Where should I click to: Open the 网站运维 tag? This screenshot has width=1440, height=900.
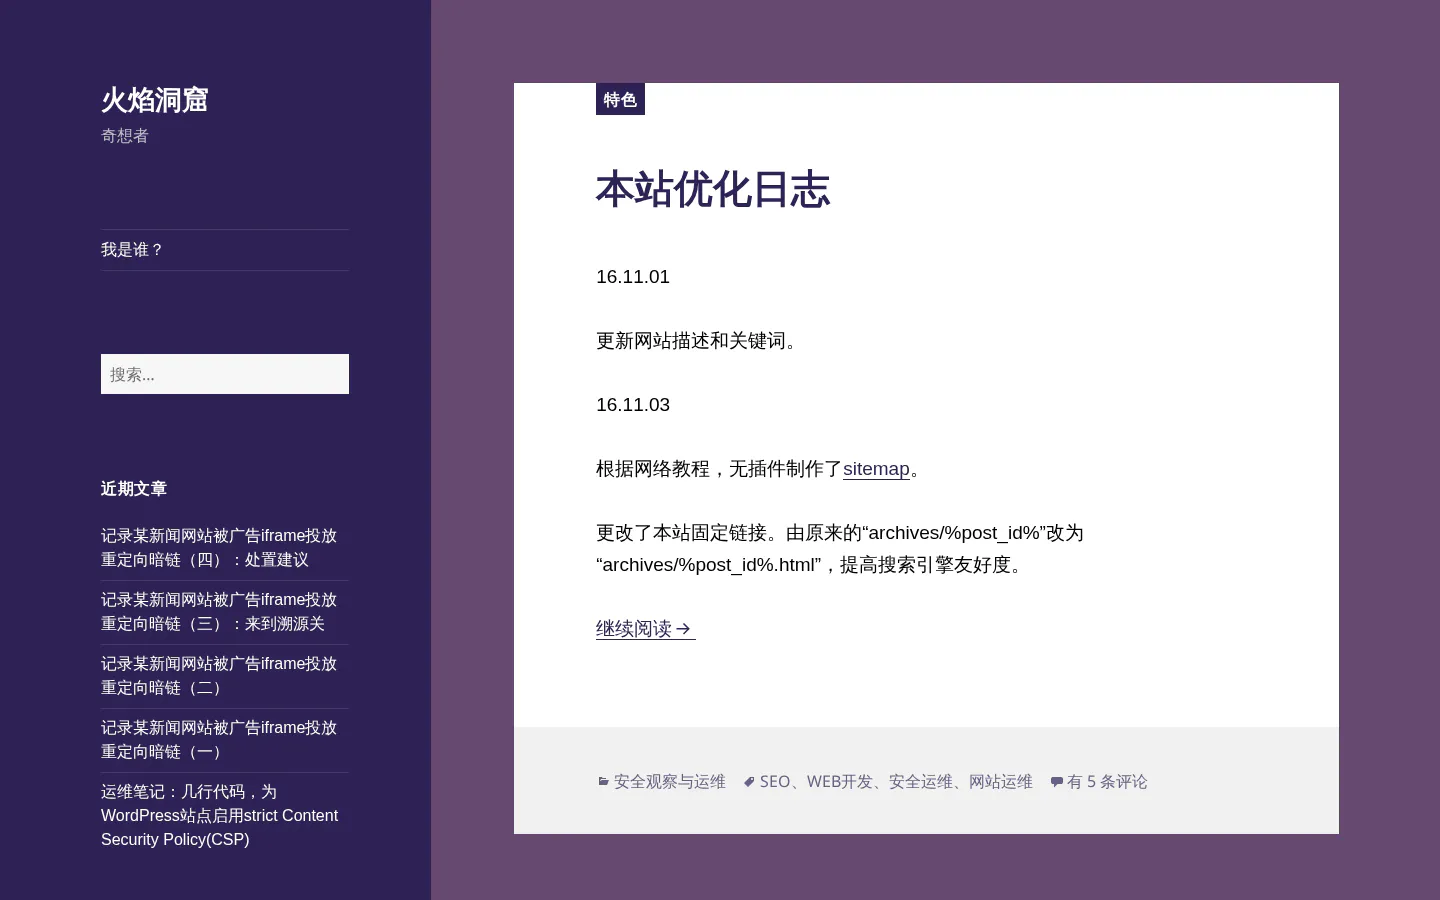pyautogui.click(x=1001, y=782)
